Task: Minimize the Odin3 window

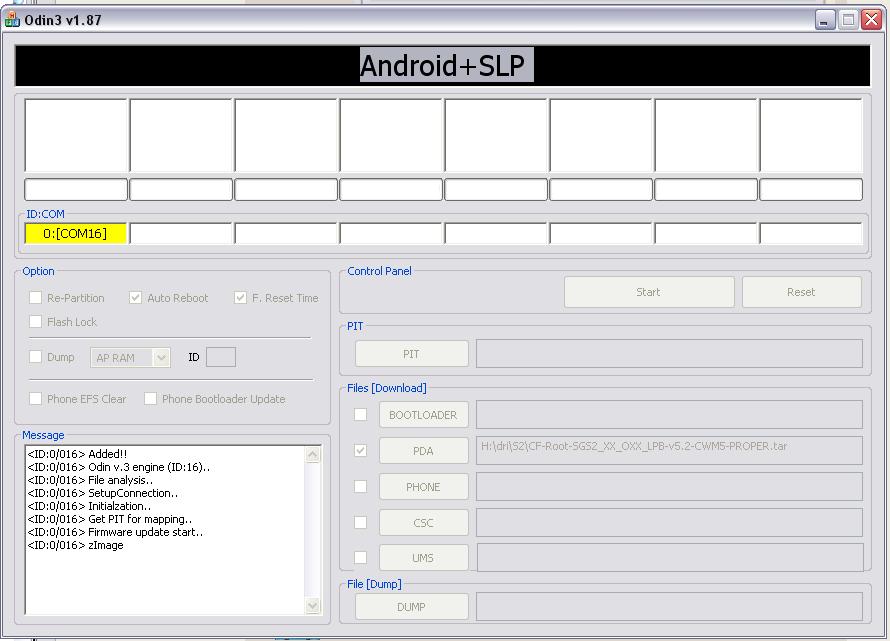Action: point(825,20)
